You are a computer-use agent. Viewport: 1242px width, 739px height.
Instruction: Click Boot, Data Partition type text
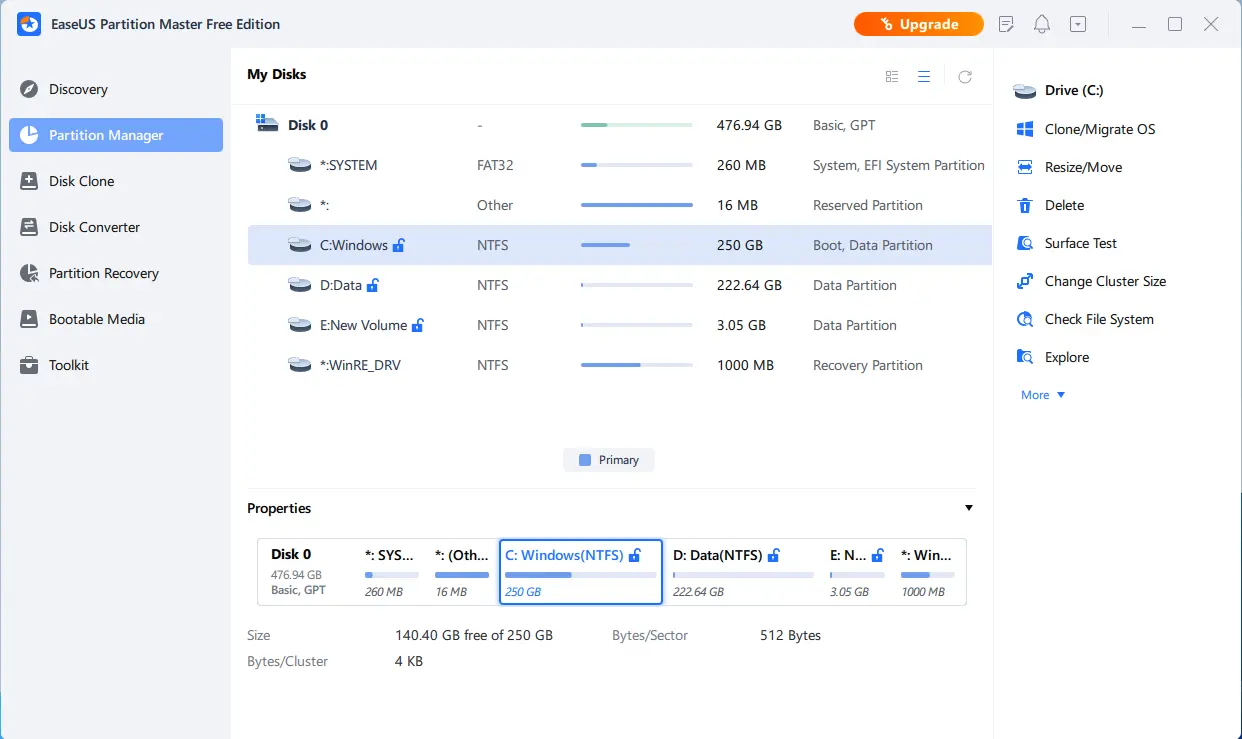873,245
